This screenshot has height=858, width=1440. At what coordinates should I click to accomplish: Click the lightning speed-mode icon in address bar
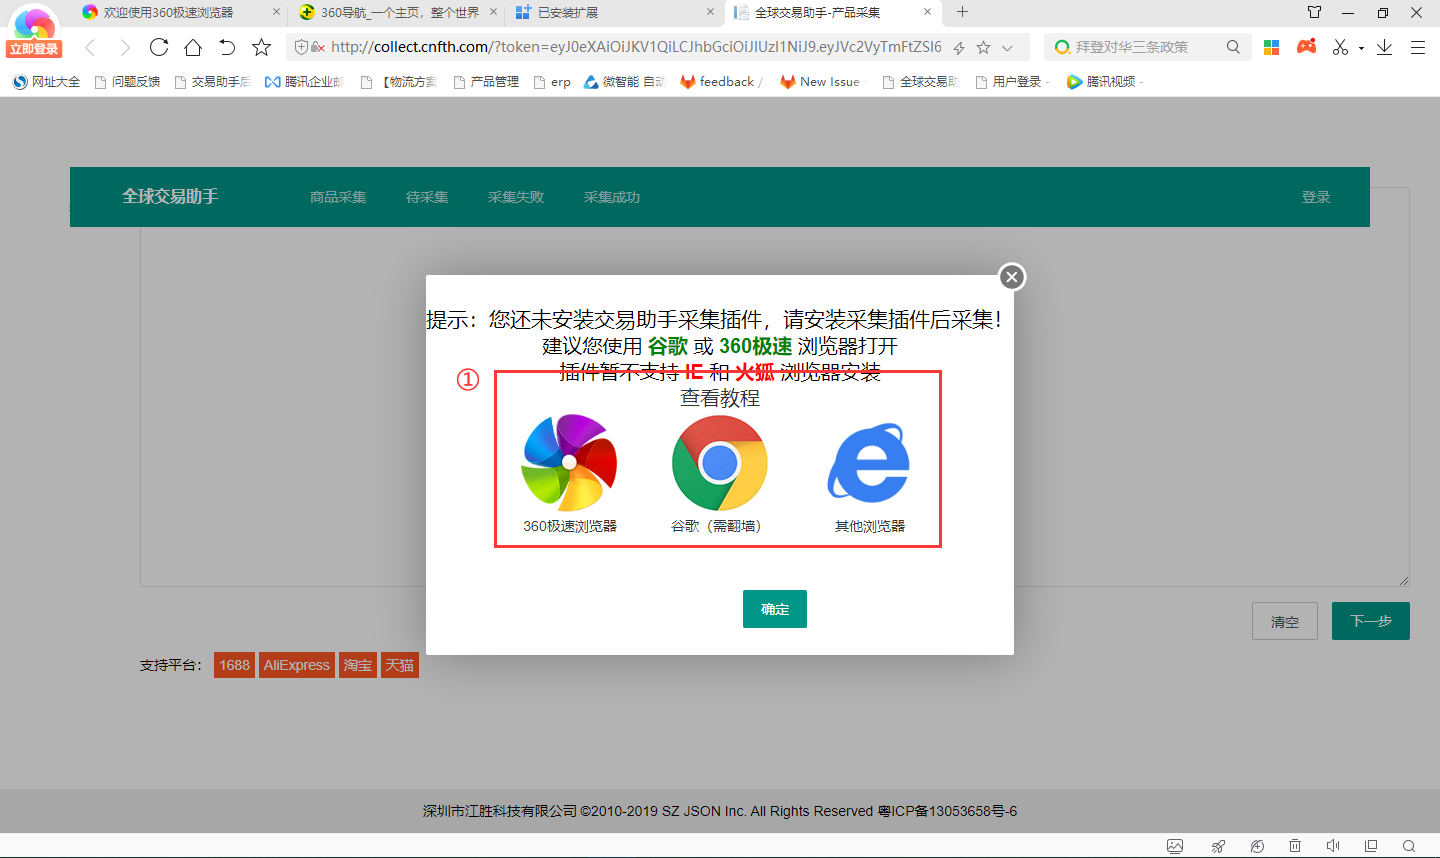(959, 47)
